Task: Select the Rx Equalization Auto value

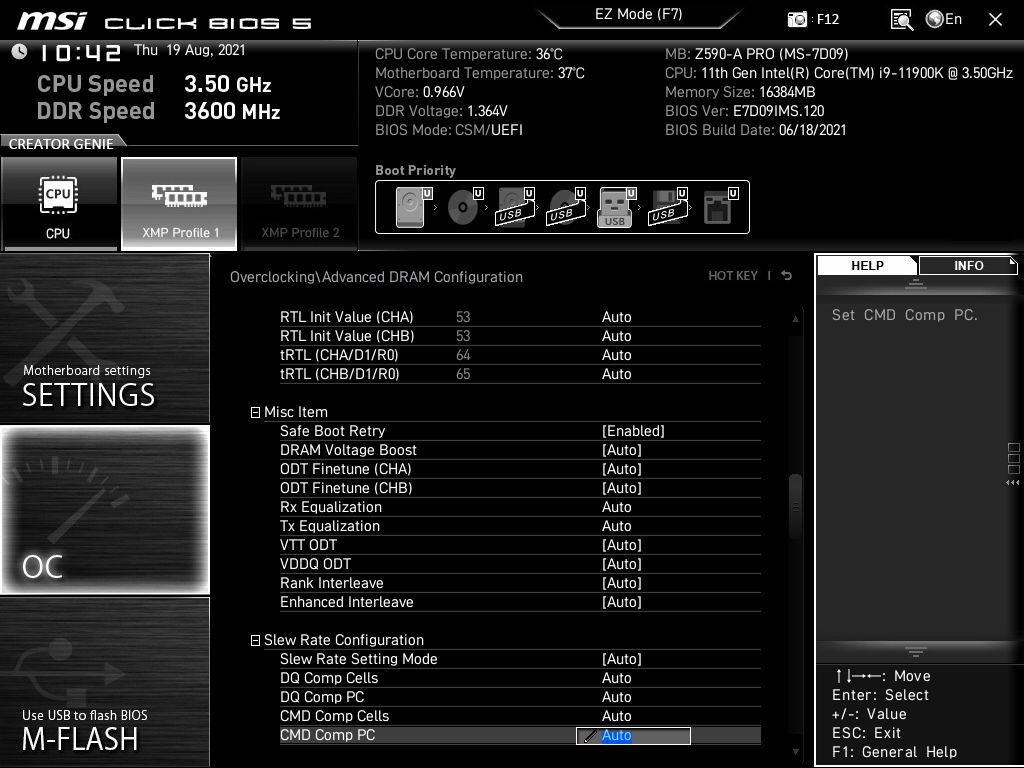Action: point(616,507)
